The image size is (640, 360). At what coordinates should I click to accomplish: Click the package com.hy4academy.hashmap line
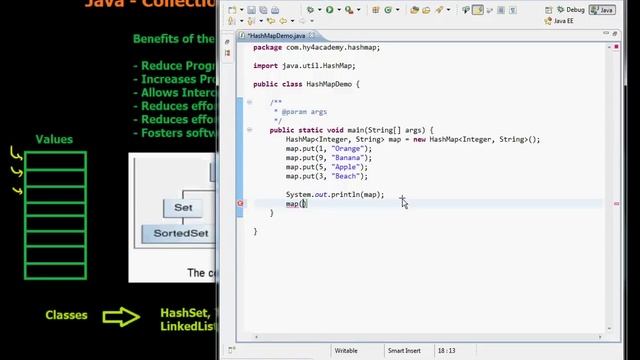(x=316, y=47)
